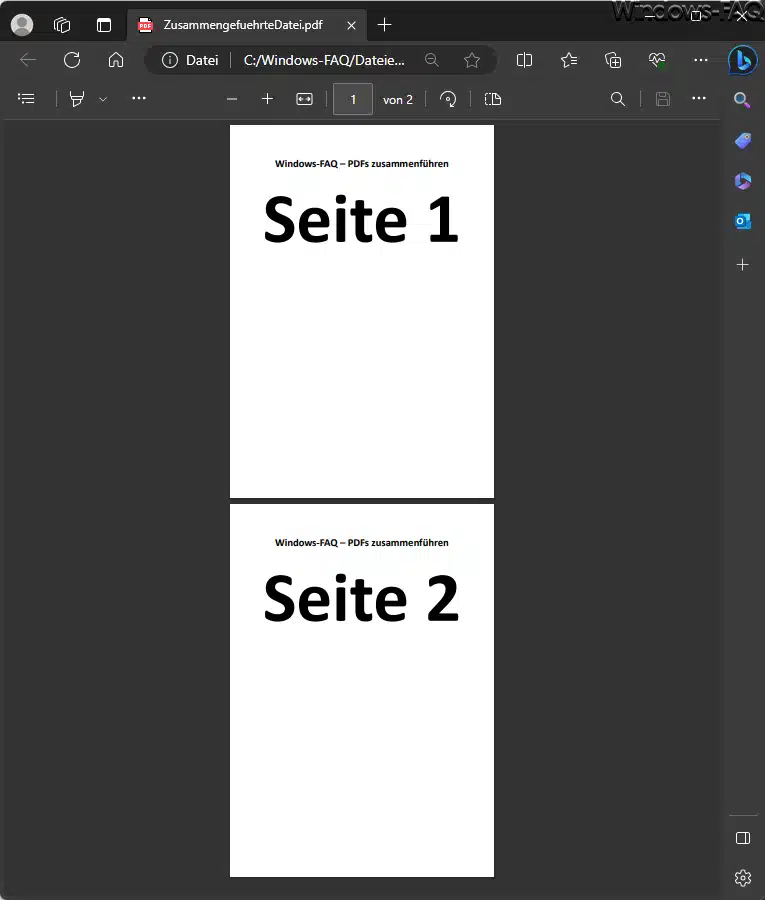Screen dimensions: 765x900
Task: Switch PDF page view layout
Action: (x=492, y=99)
